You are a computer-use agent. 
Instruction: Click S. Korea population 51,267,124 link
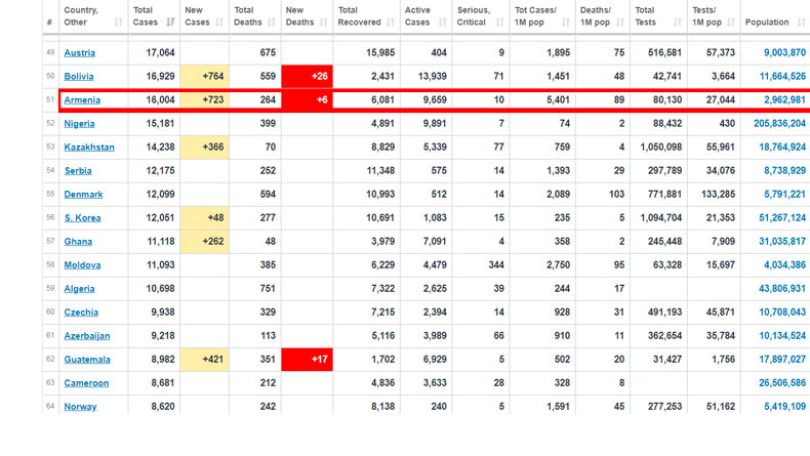tap(782, 218)
